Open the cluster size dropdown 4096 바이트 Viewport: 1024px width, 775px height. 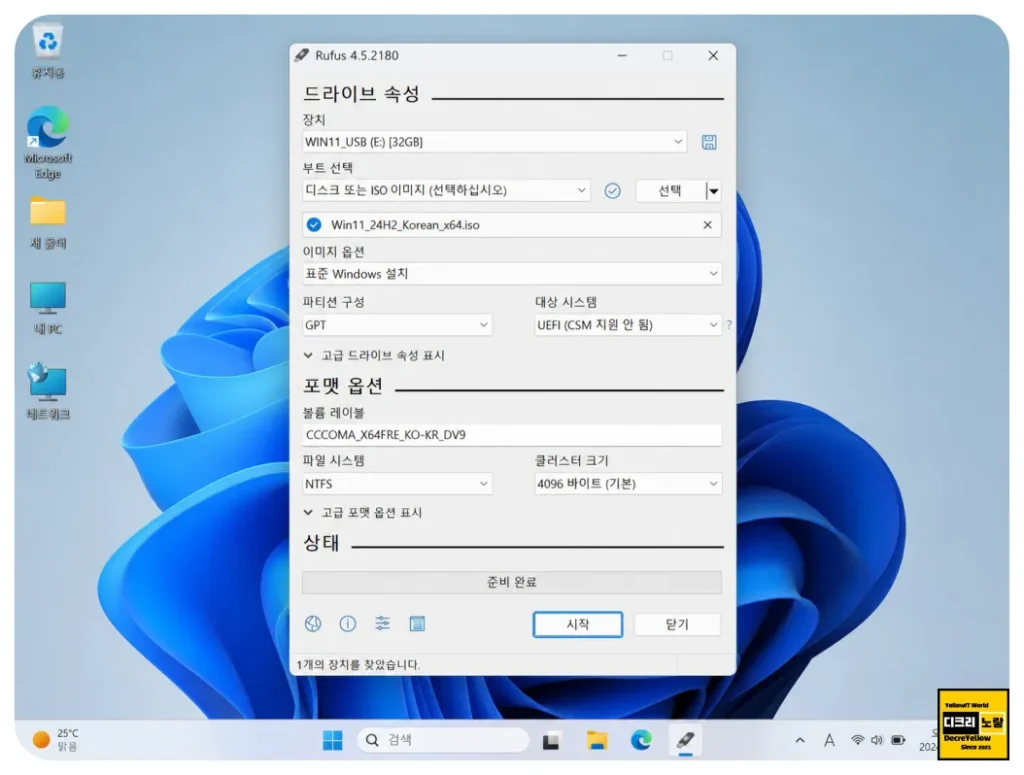point(628,484)
